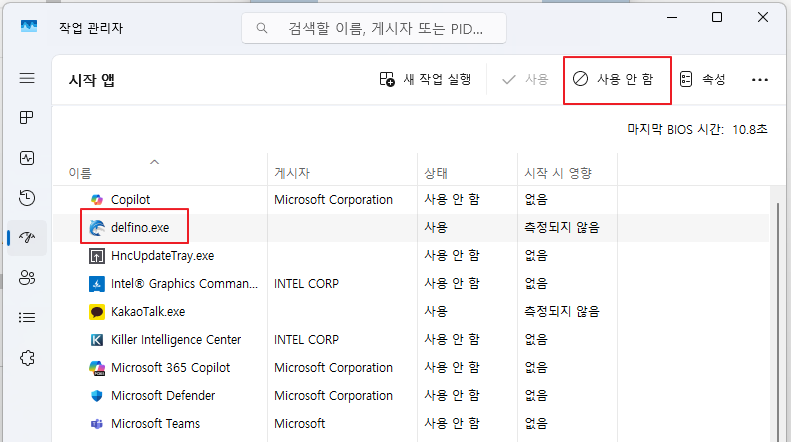Open Performance page in sidebar

click(x=27, y=158)
